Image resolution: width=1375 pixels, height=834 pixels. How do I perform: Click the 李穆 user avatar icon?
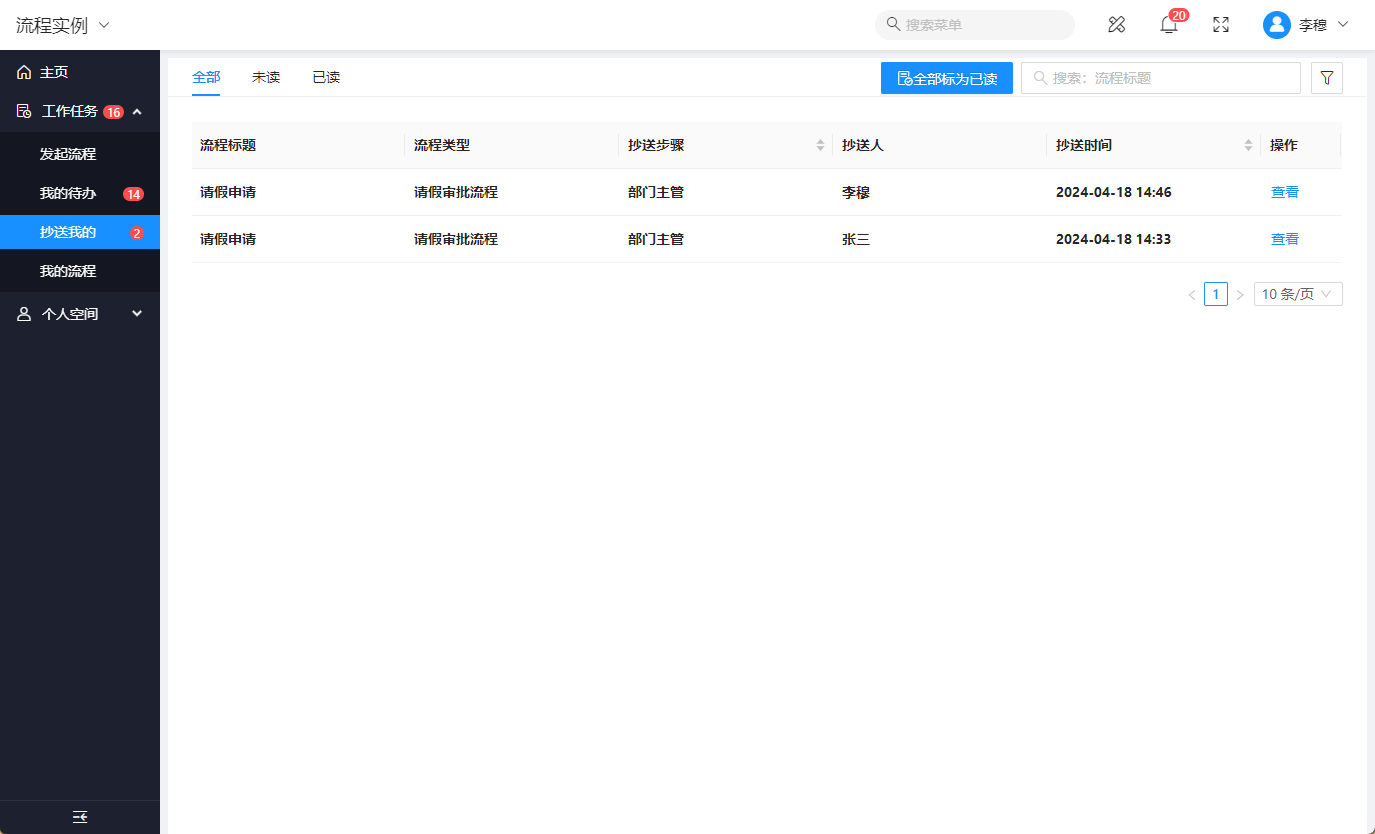[1276, 25]
